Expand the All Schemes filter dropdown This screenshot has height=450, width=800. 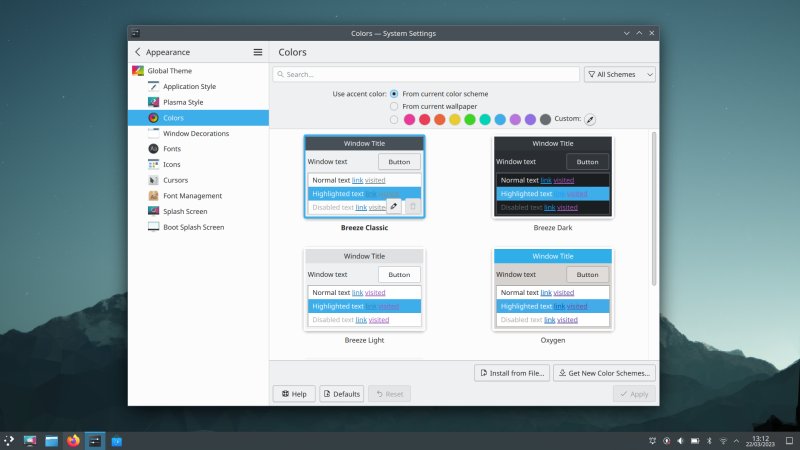[x=620, y=74]
